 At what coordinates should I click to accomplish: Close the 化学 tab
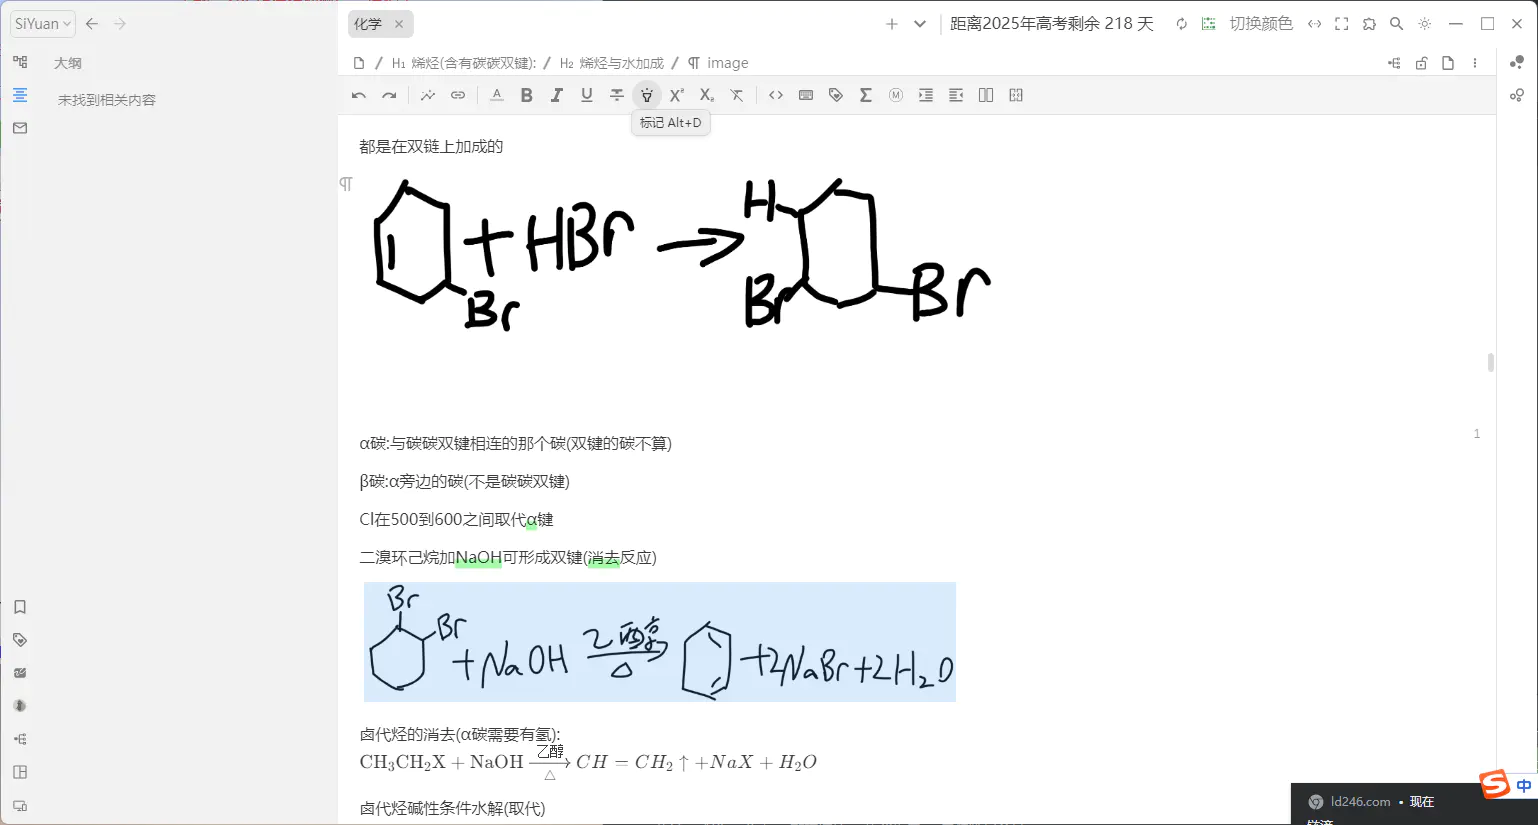pos(399,24)
